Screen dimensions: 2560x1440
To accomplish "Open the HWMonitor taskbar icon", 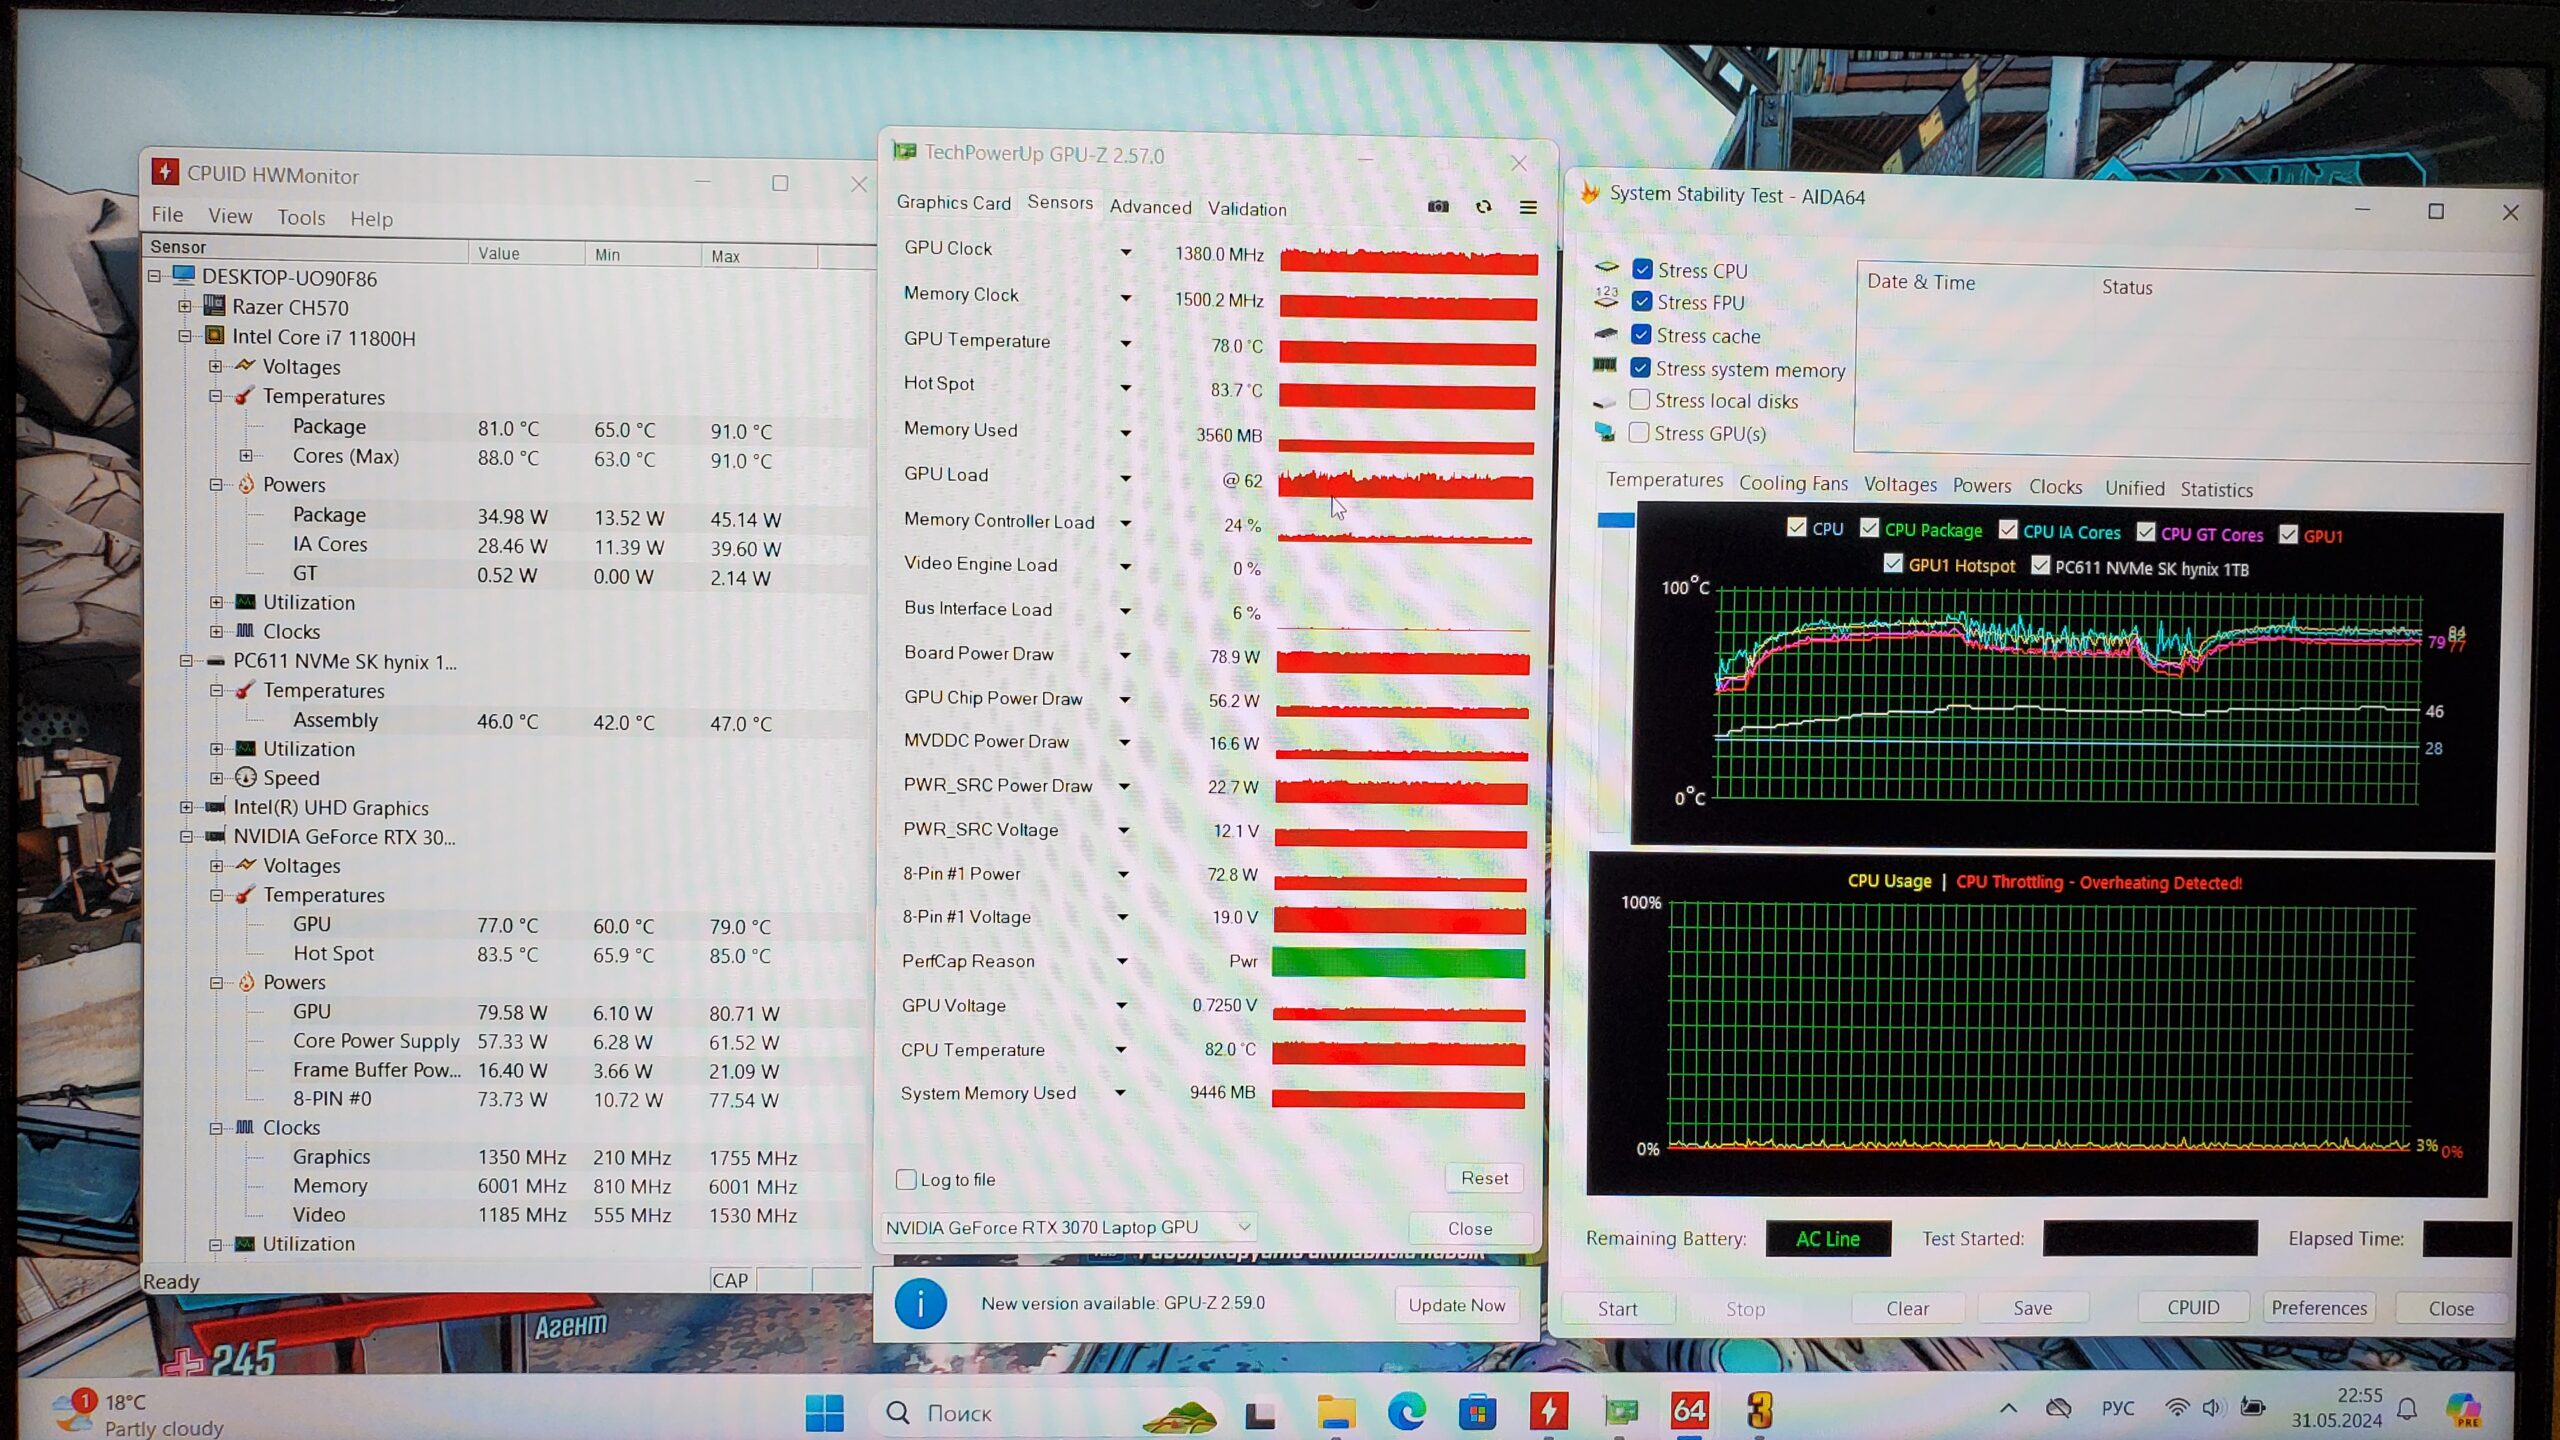I will tap(1548, 1411).
